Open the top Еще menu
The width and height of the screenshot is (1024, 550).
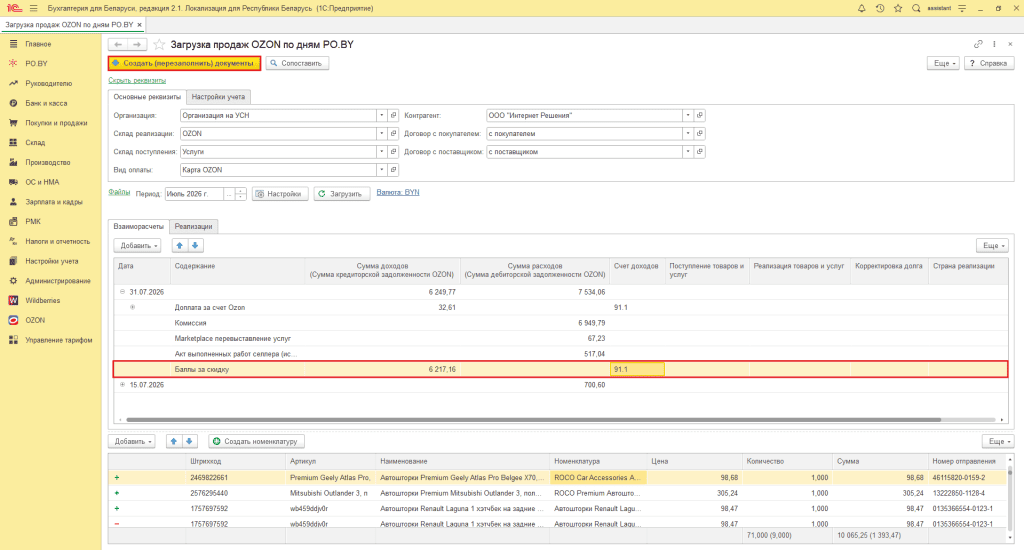[x=944, y=63]
